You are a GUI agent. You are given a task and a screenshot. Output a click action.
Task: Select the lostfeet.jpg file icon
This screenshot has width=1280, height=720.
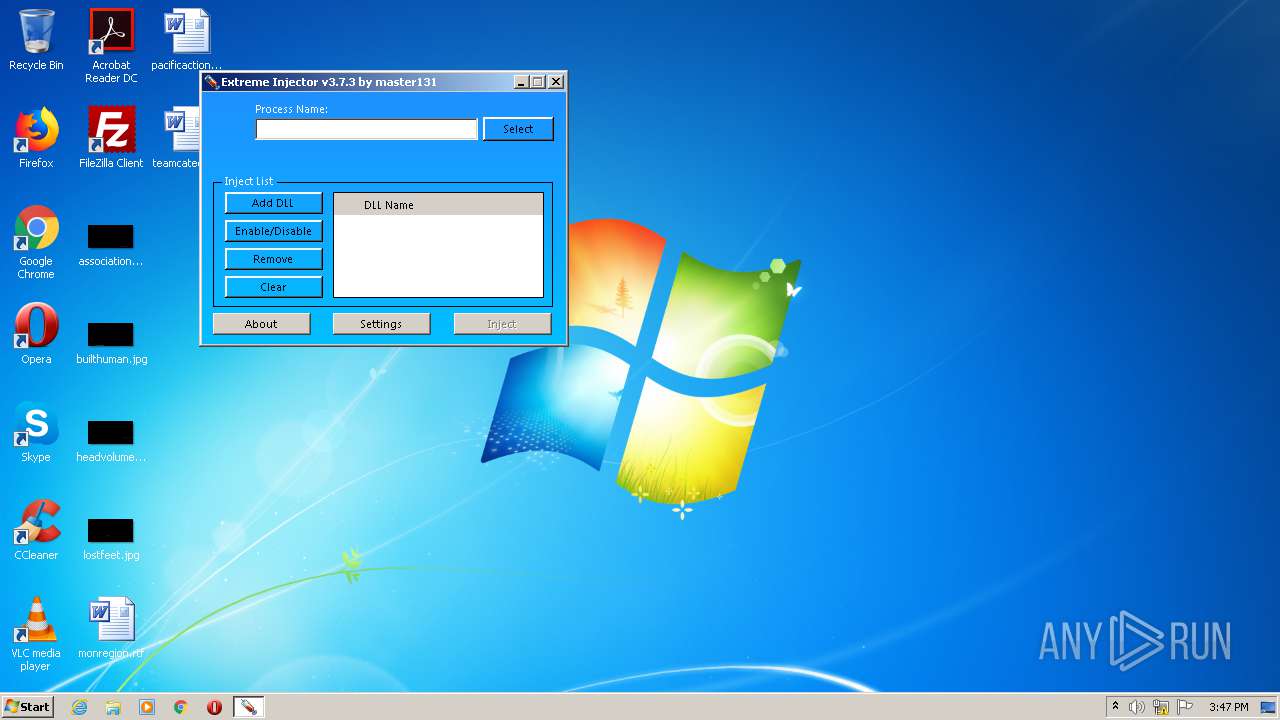111,539
